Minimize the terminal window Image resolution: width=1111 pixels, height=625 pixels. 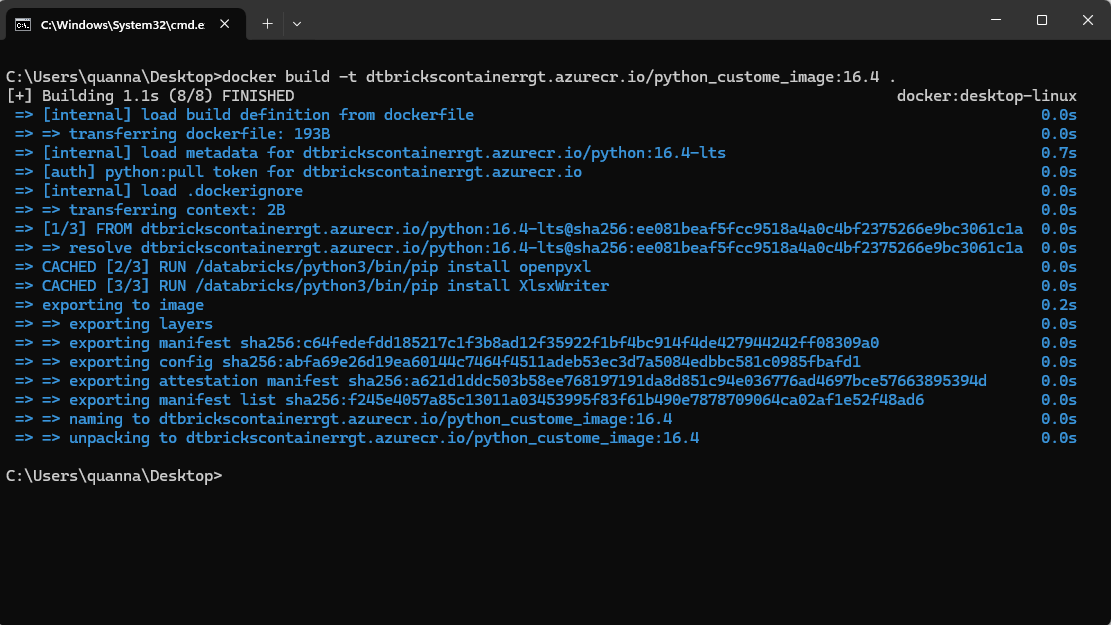(995, 20)
